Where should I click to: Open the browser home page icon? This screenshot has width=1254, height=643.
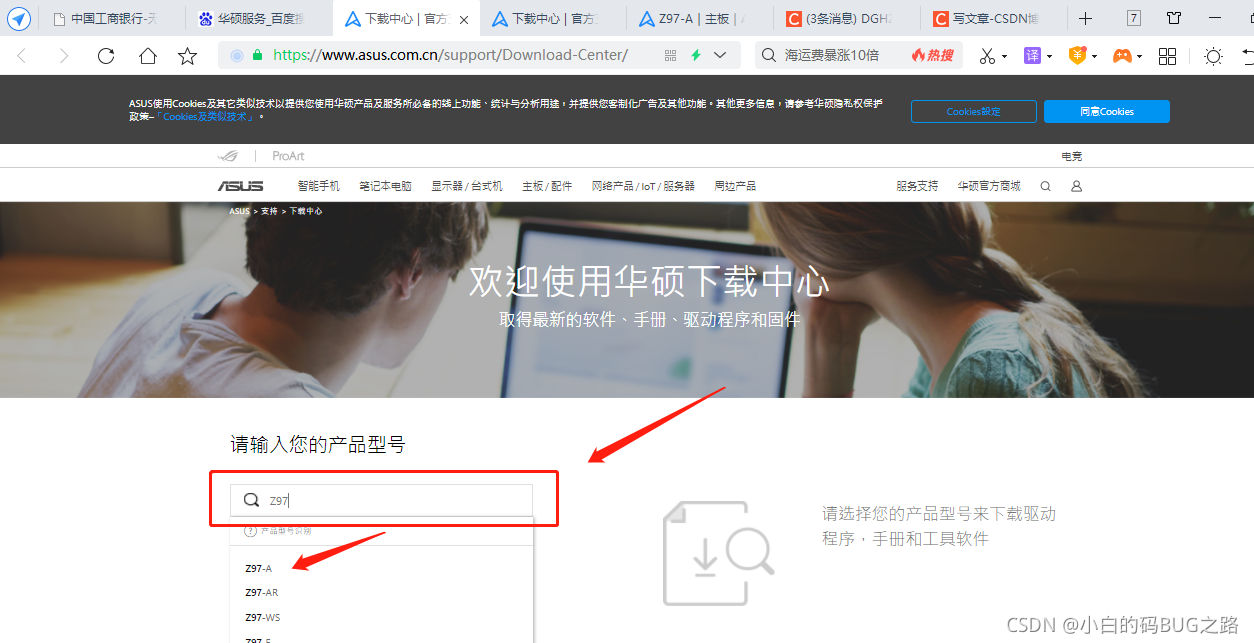(x=147, y=56)
